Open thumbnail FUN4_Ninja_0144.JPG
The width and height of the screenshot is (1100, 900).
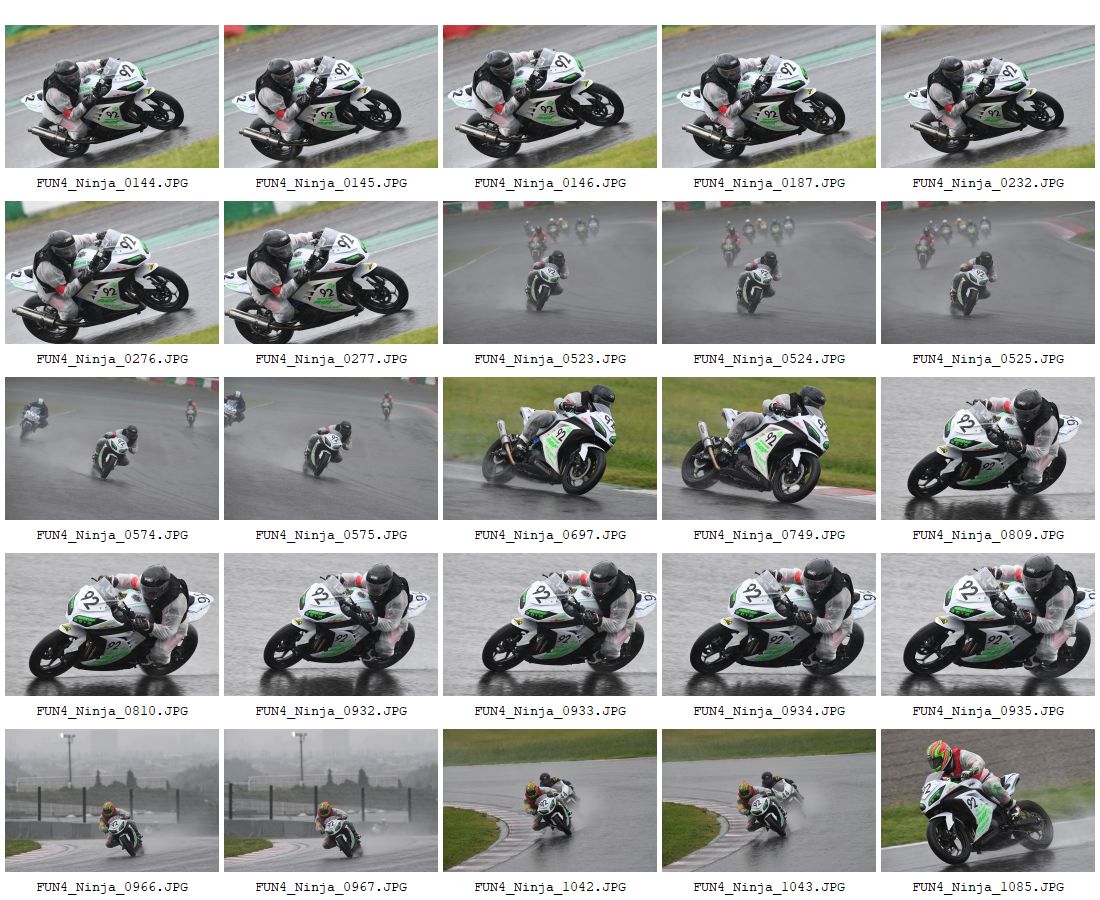[x=112, y=97]
